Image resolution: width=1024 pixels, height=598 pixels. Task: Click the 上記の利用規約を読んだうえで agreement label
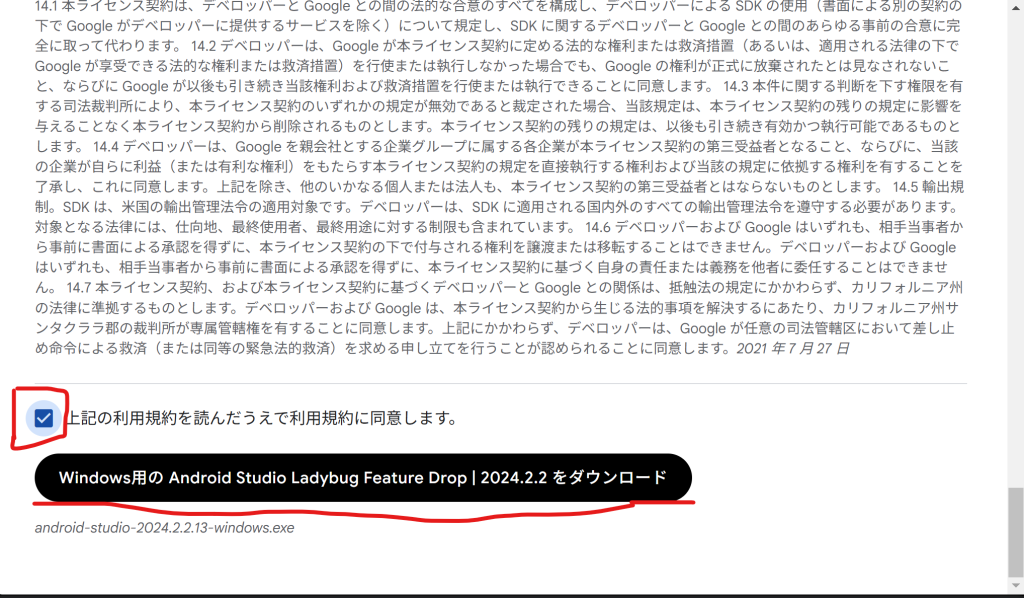coord(261,418)
